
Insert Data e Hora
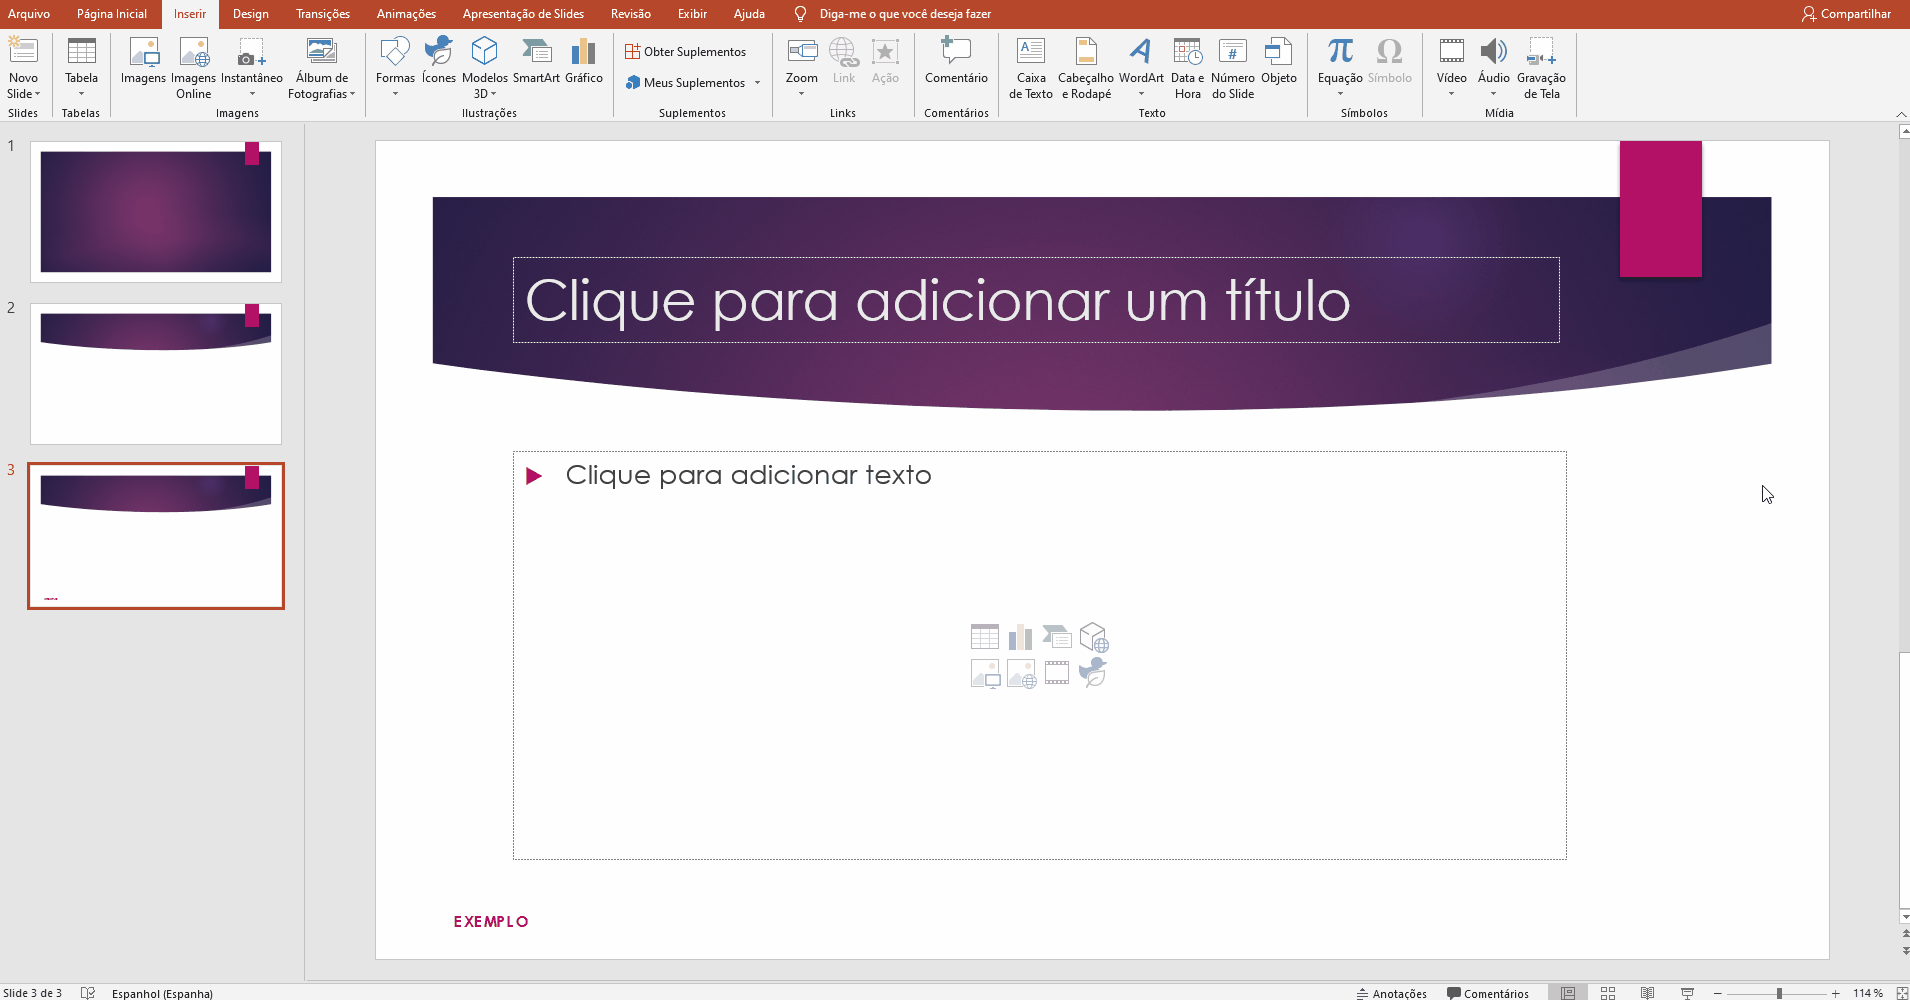point(1187,68)
